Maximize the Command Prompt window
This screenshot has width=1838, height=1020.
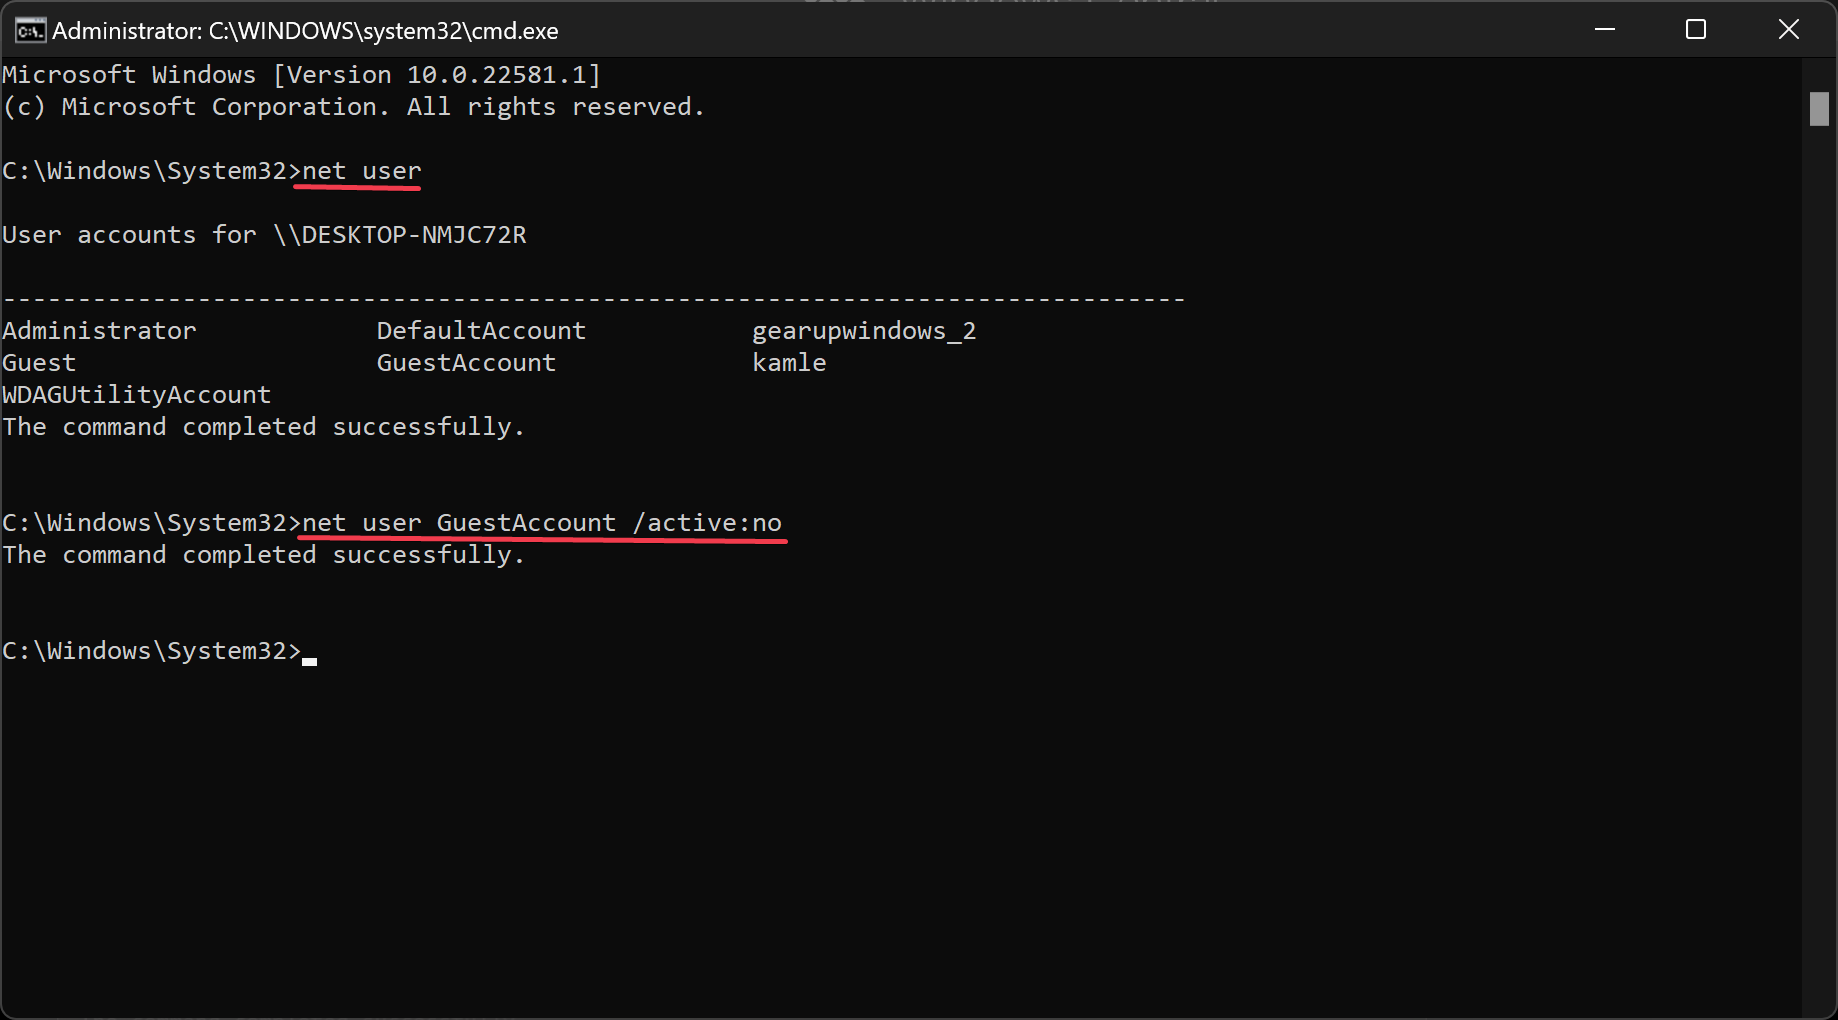[1696, 30]
